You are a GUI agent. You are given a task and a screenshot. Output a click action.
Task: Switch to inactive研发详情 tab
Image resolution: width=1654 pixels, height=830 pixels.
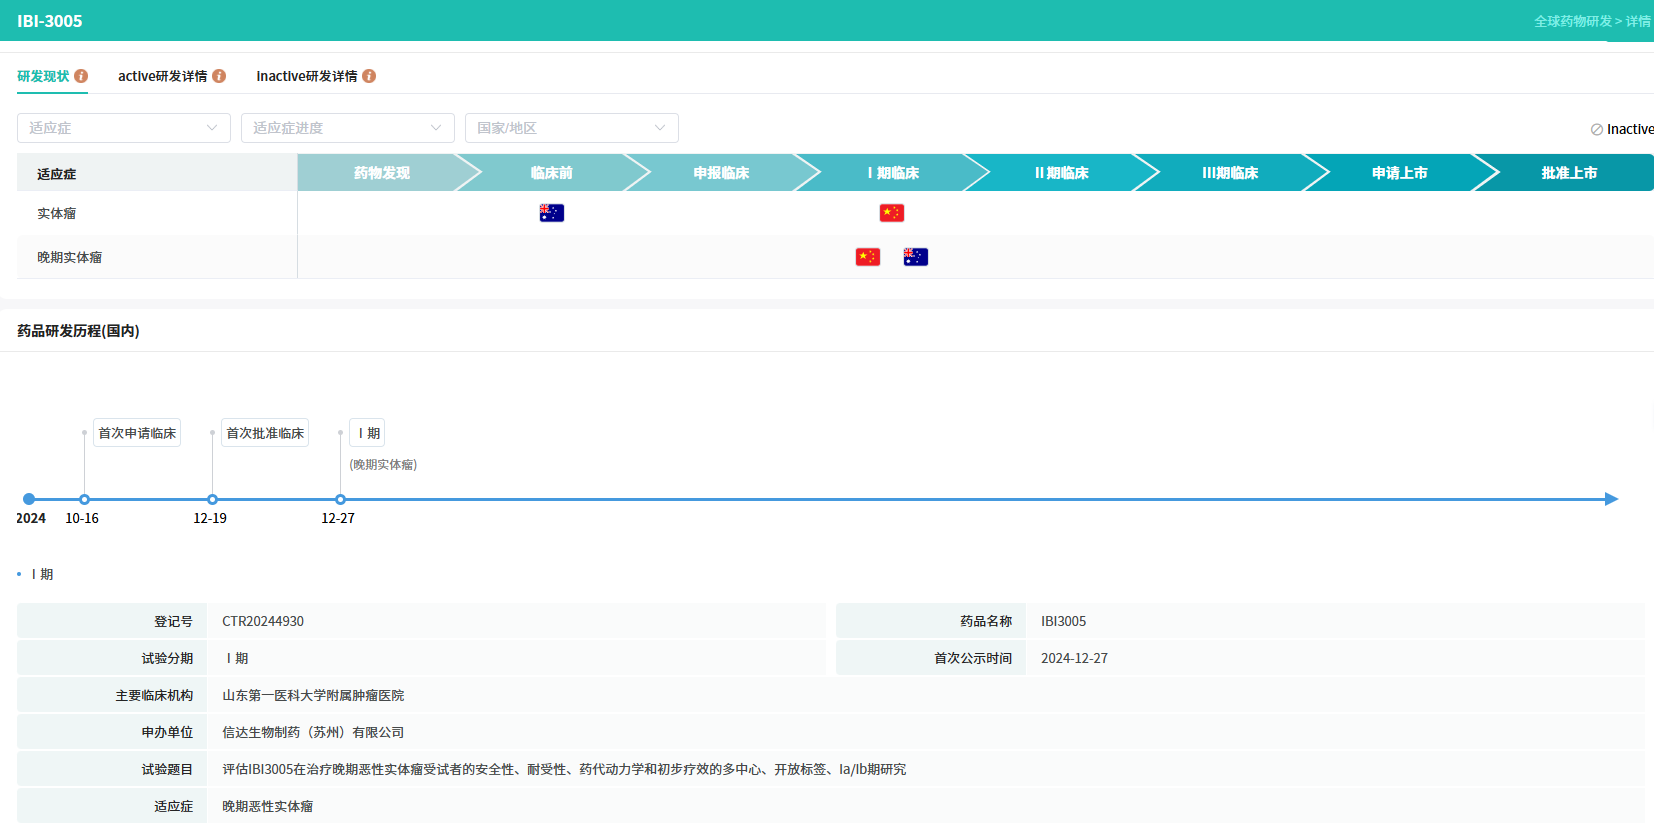(x=306, y=76)
